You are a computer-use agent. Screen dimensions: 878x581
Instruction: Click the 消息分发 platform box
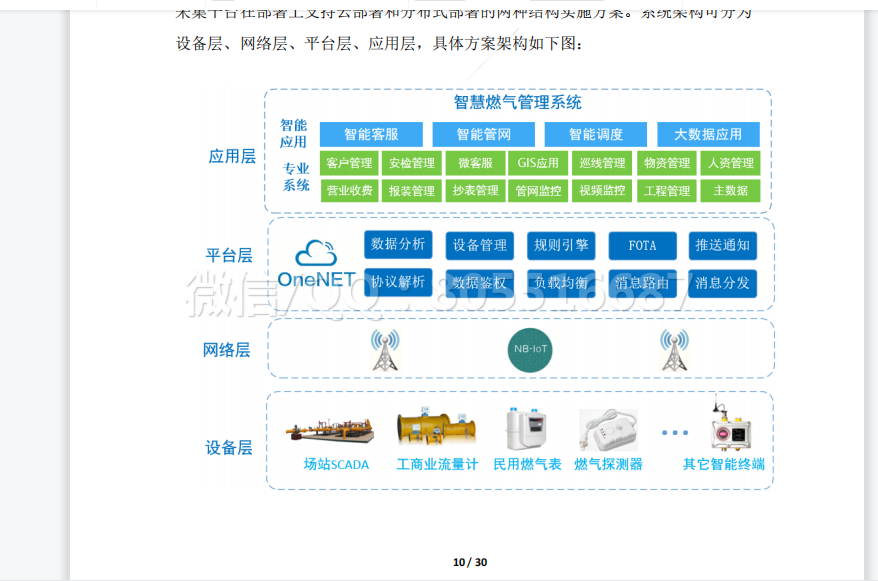(x=722, y=283)
